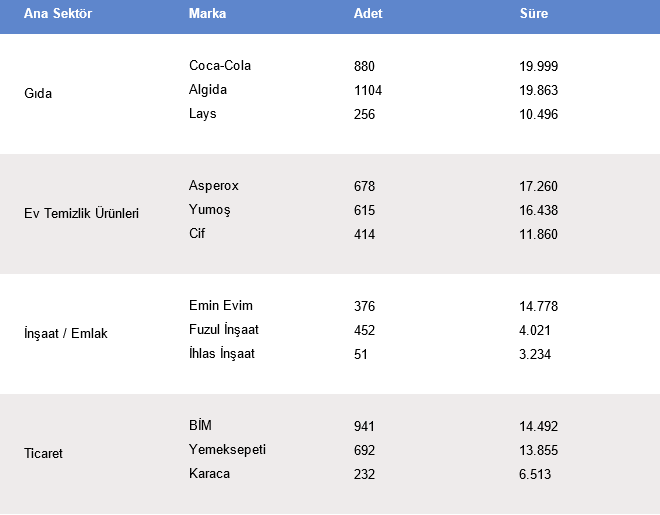The image size is (660, 515).
Task: Select the Adet value 1104
Action: coord(368,90)
